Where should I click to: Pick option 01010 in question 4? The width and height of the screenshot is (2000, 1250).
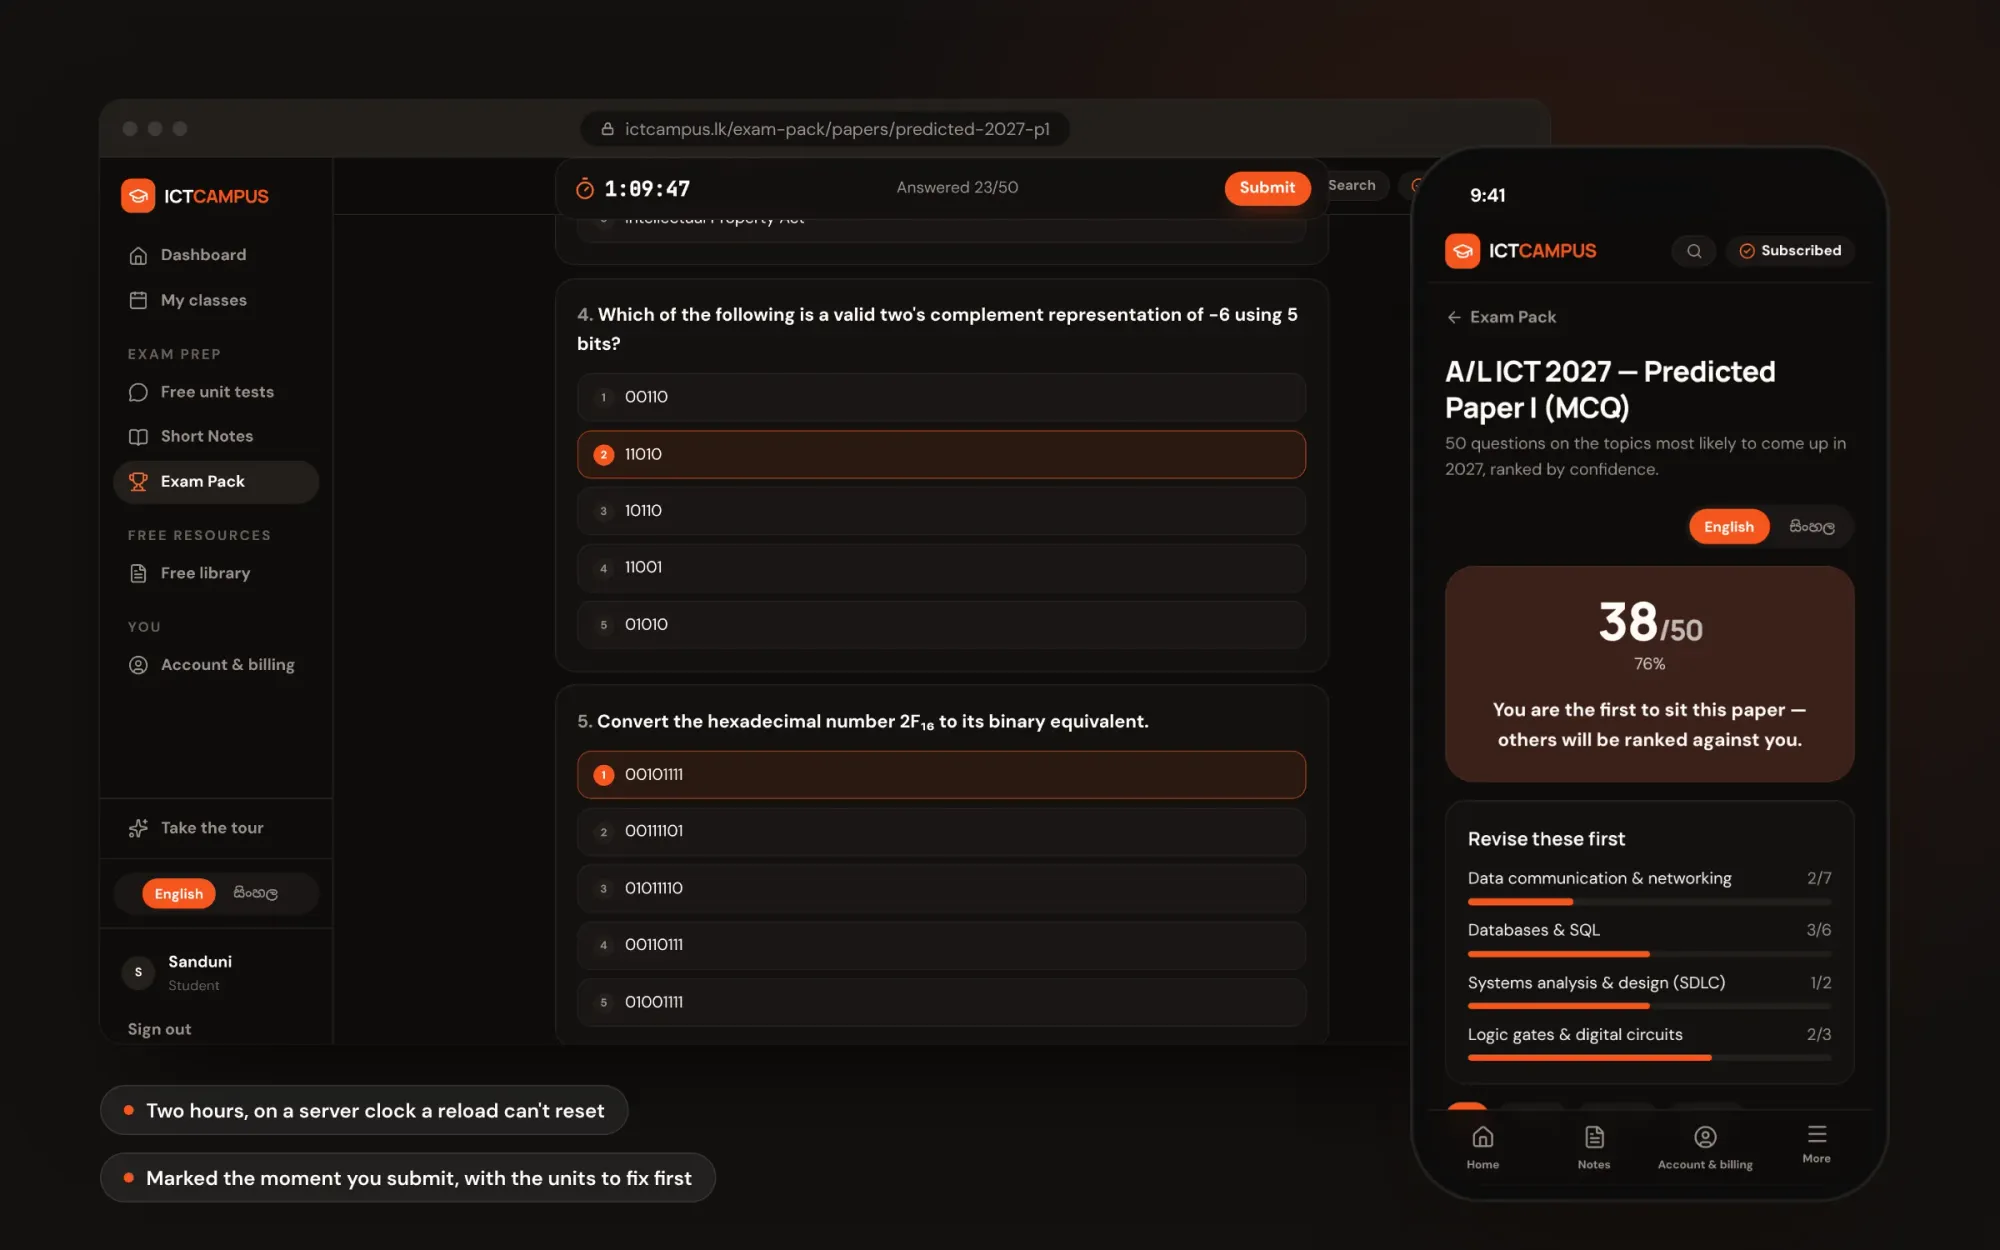click(941, 624)
